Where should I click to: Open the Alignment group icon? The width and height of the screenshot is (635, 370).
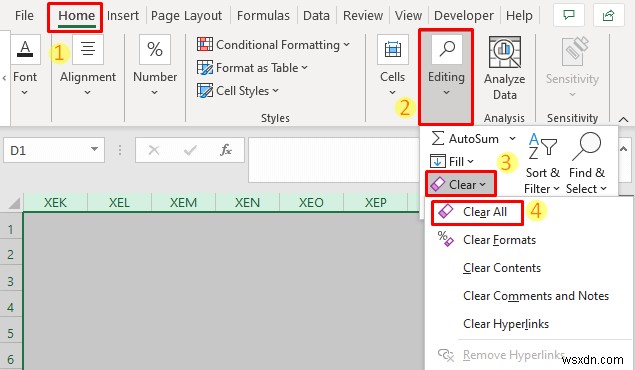pos(88,49)
